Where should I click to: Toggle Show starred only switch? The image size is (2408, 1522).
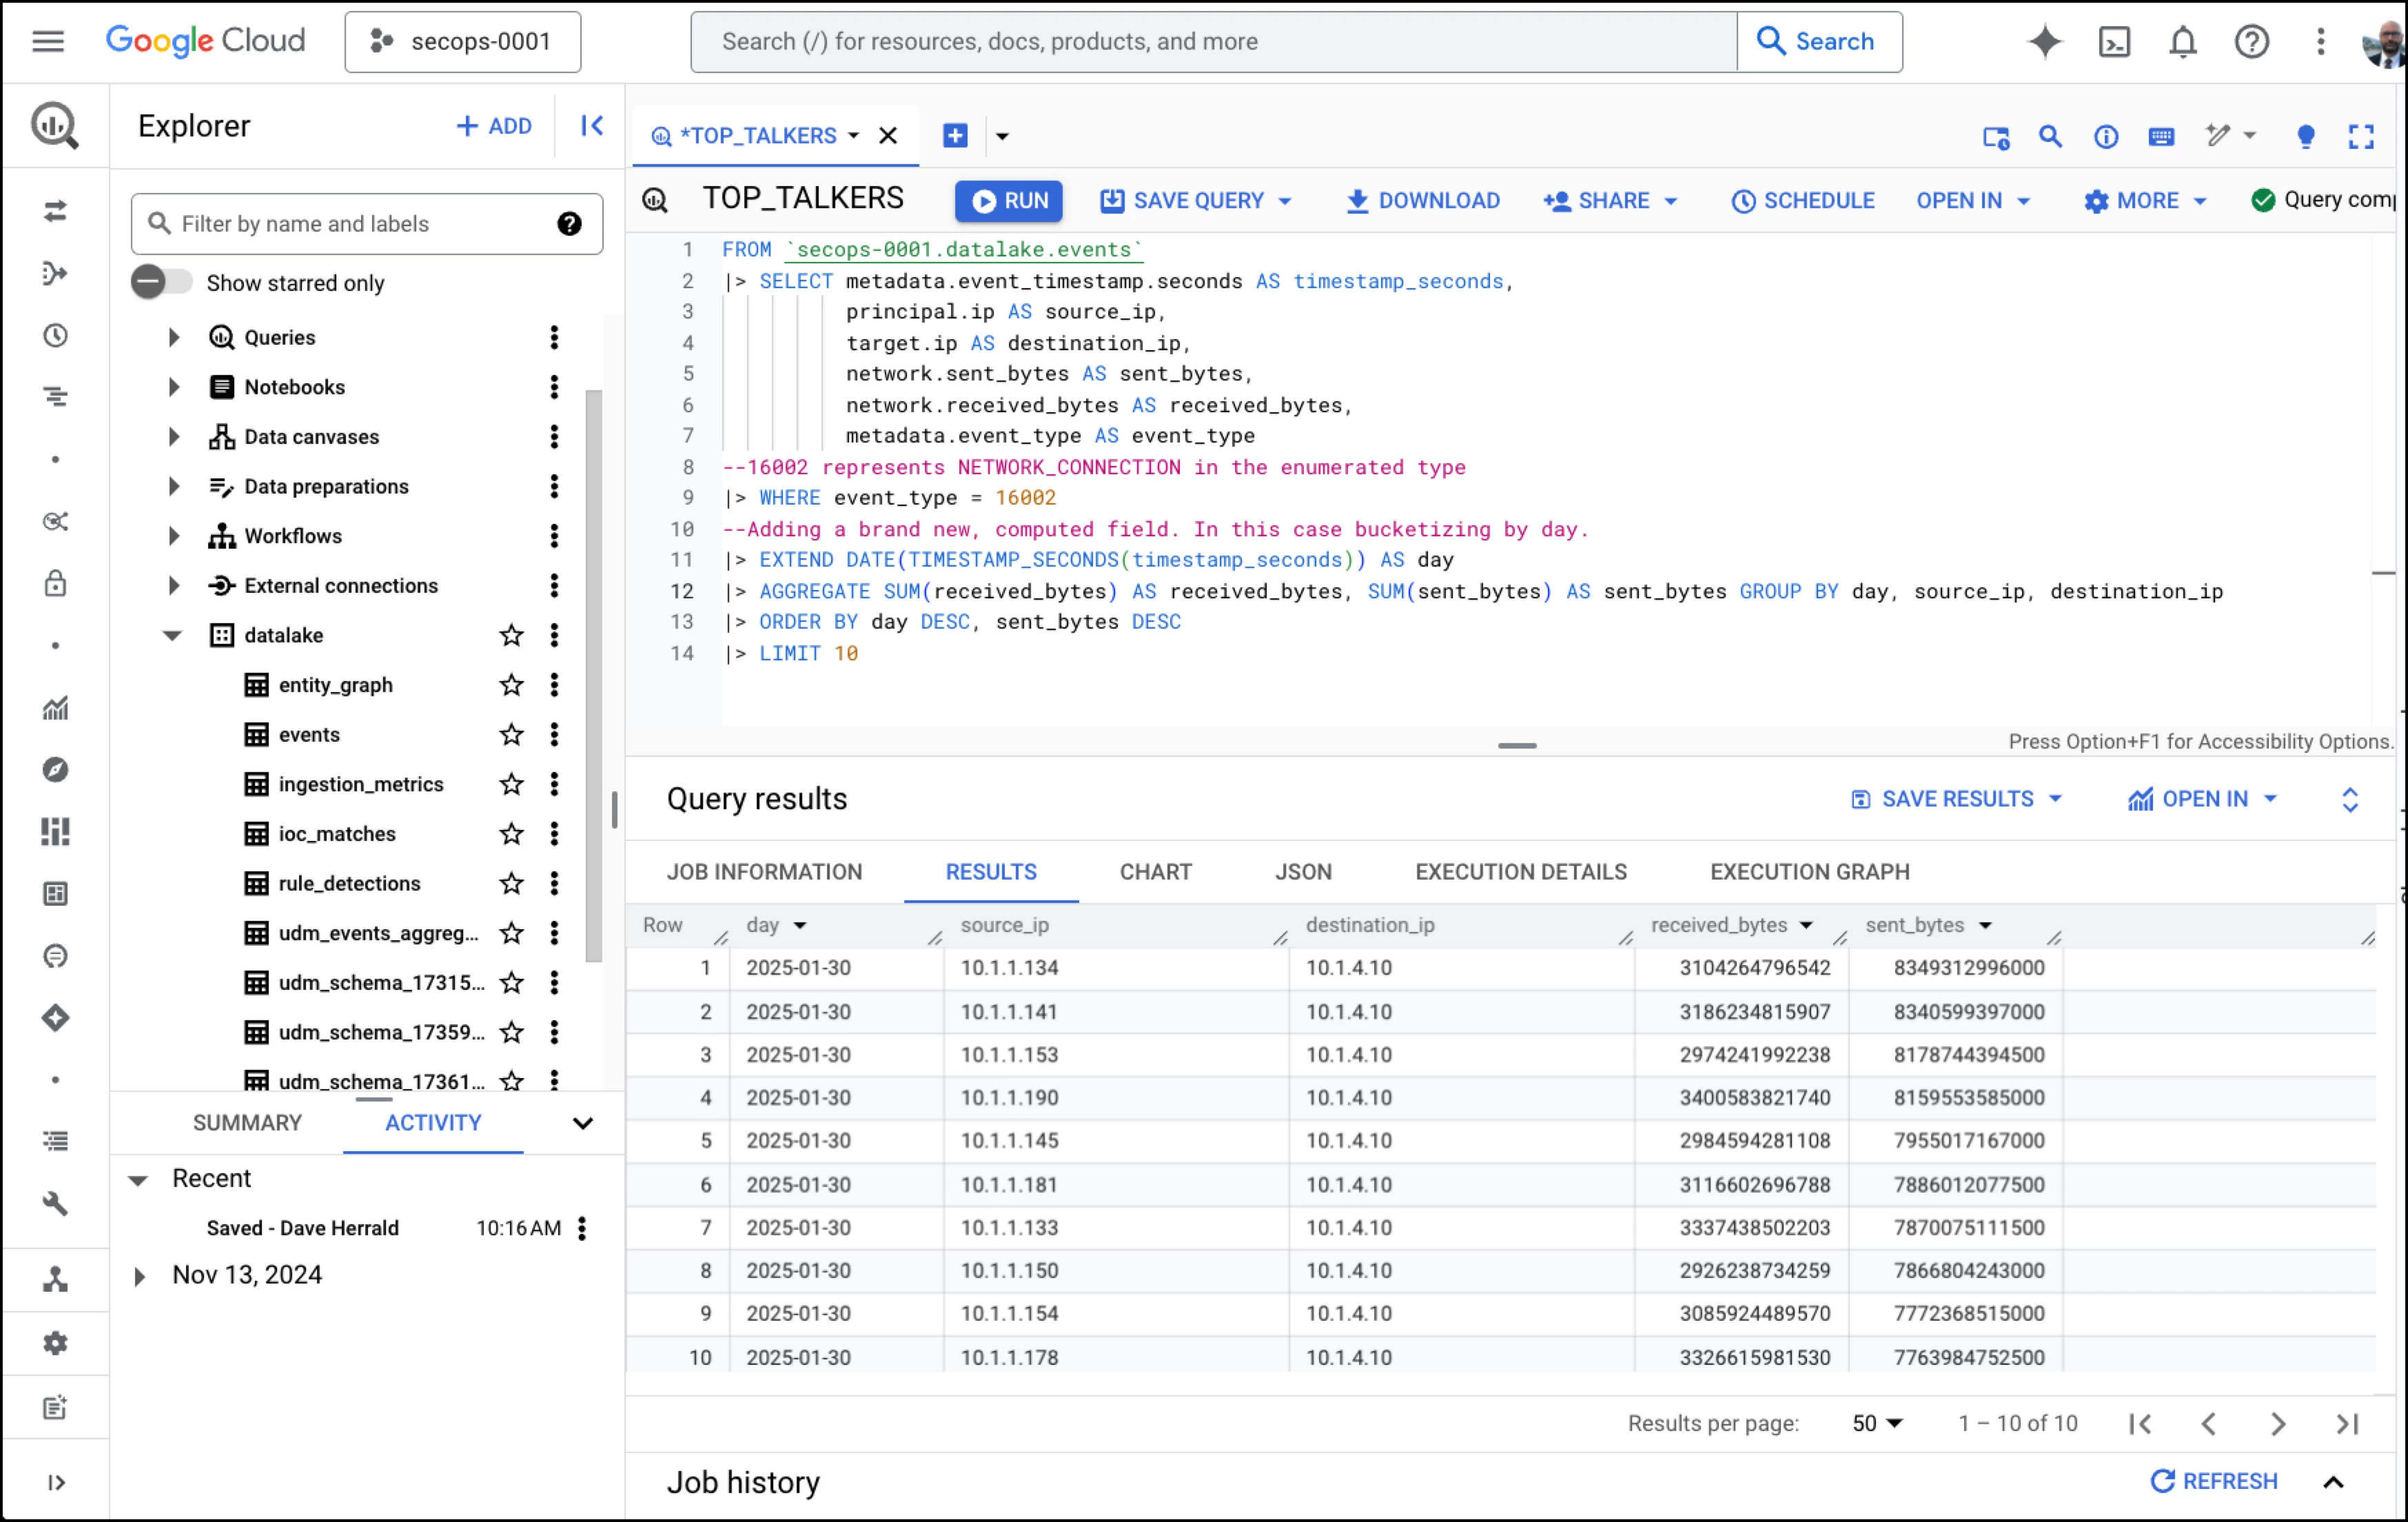(x=161, y=282)
